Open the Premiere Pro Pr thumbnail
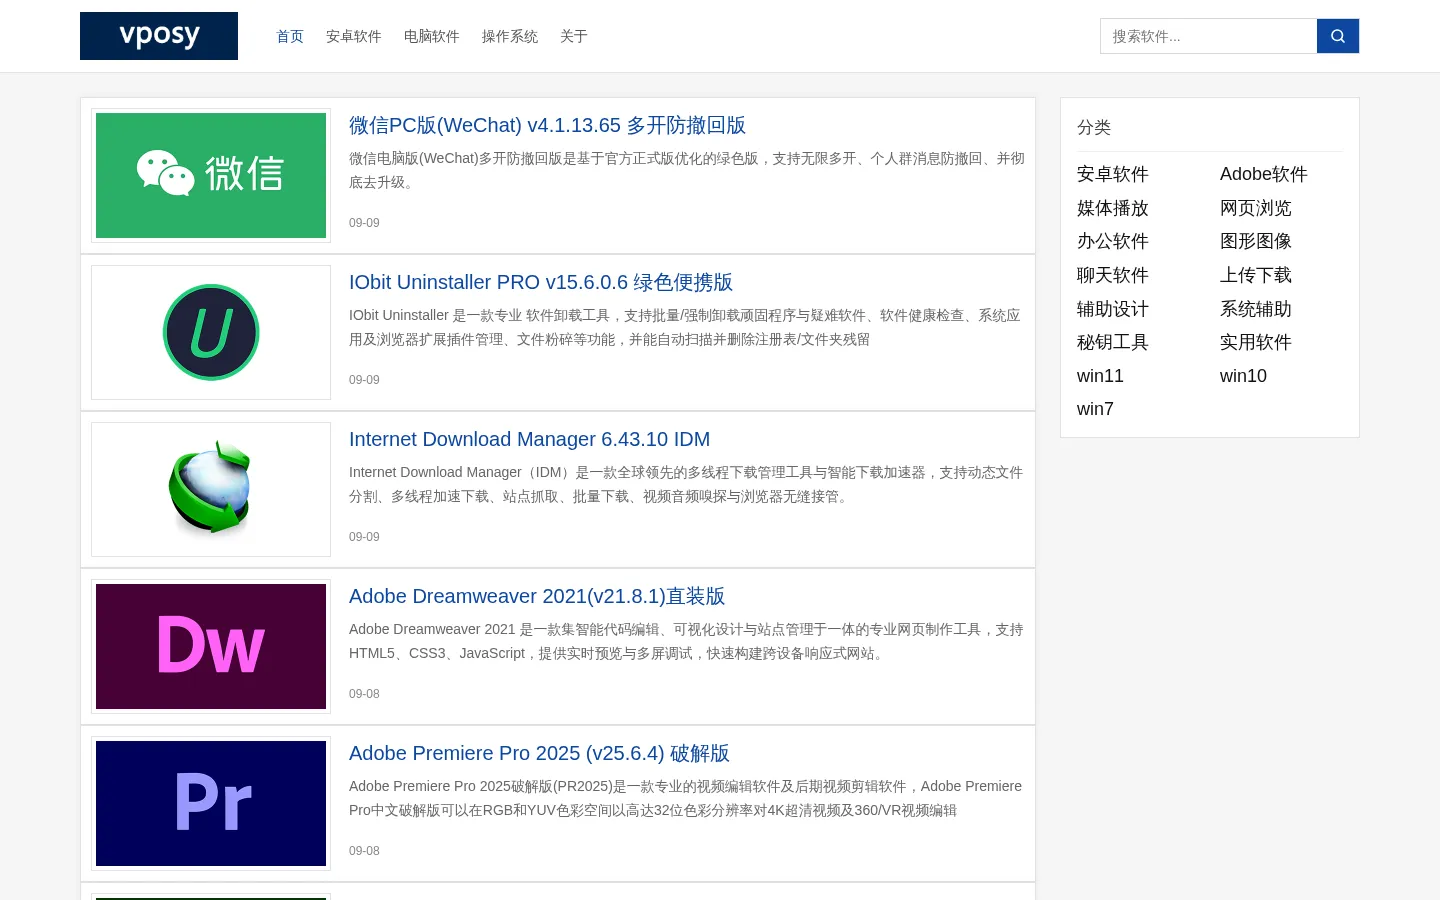 [211, 803]
